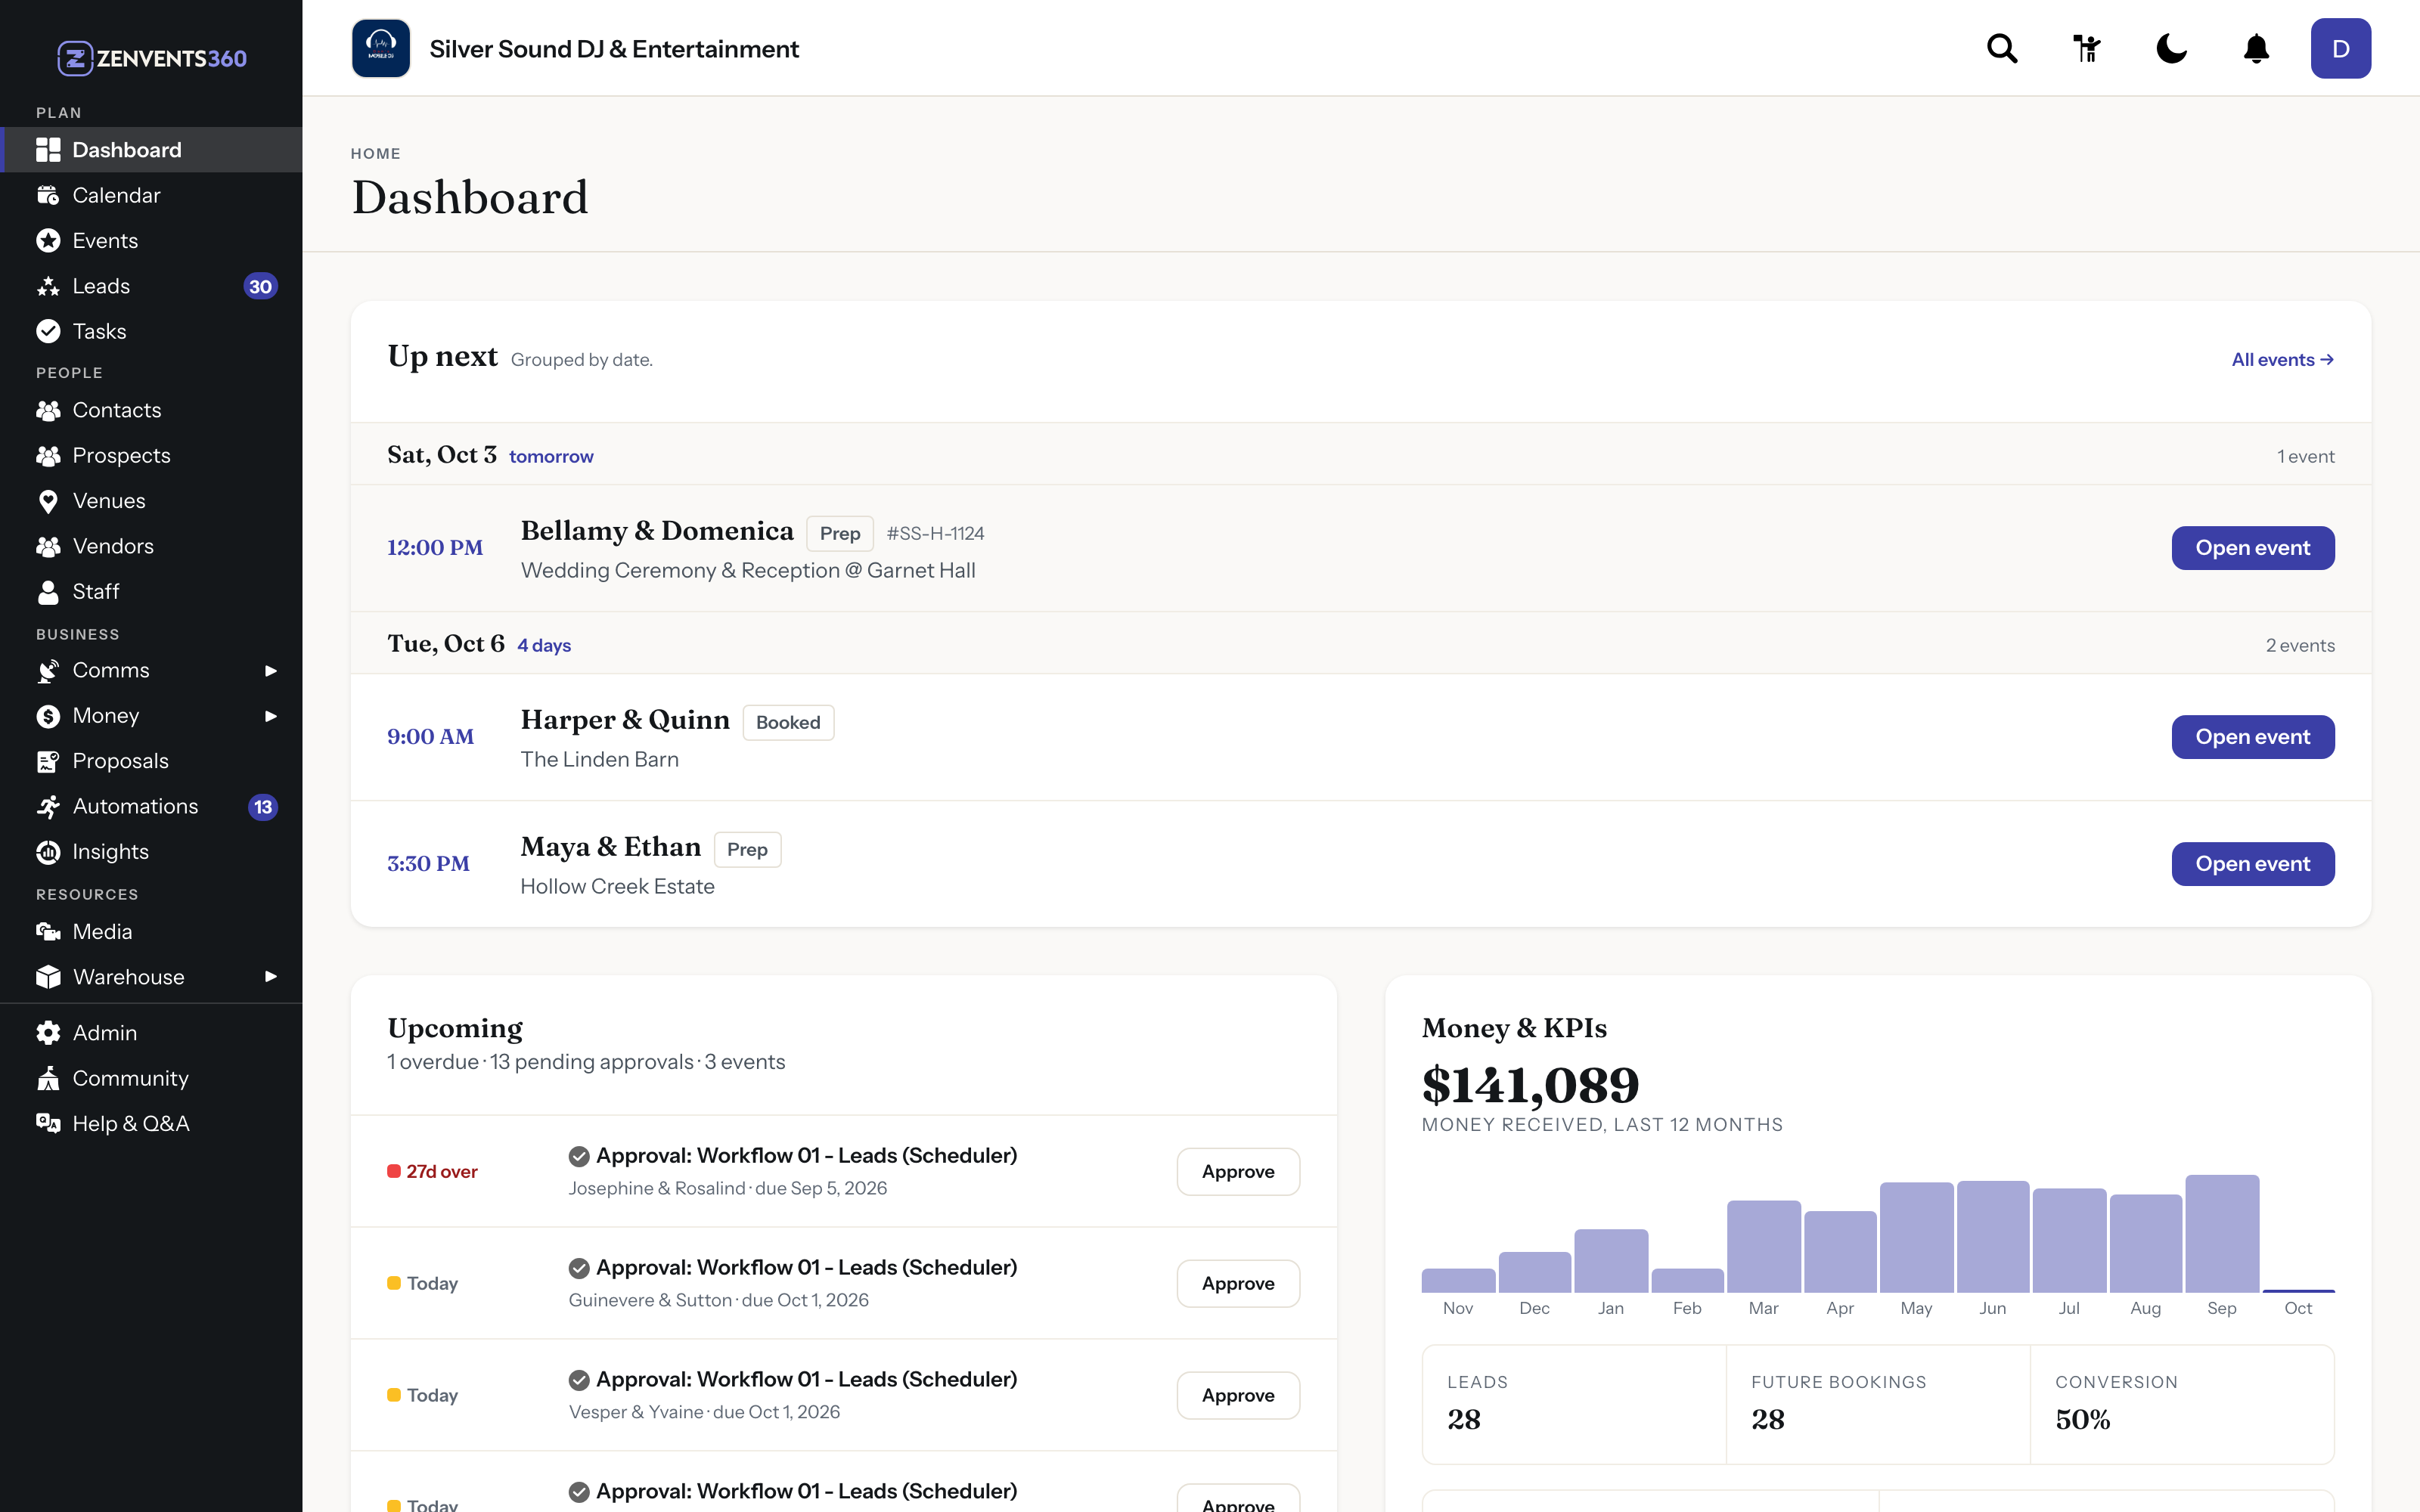Follow the All events link
2420x1512 pixels.
coord(2283,360)
